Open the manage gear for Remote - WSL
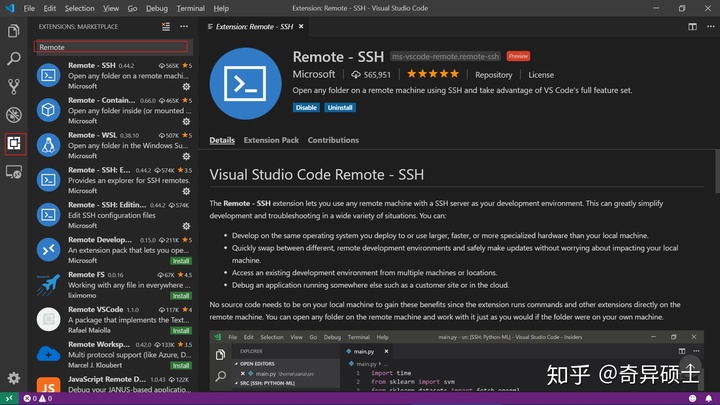720x405 pixels. pos(186,156)
